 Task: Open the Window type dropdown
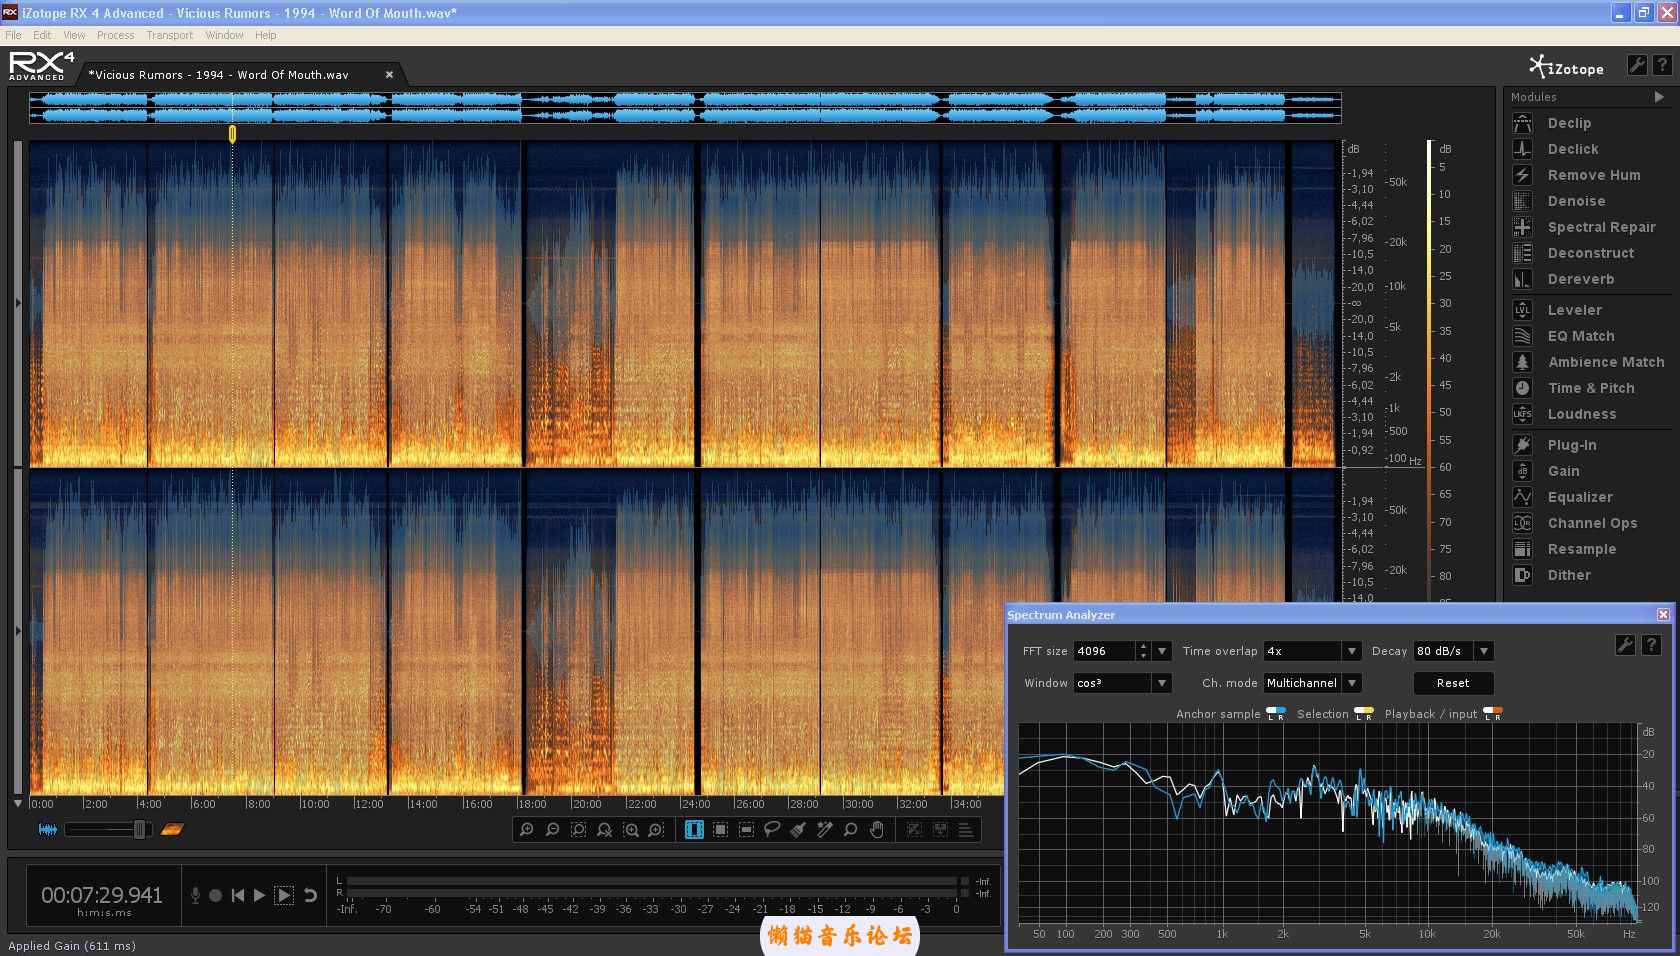click(1162, 683)
